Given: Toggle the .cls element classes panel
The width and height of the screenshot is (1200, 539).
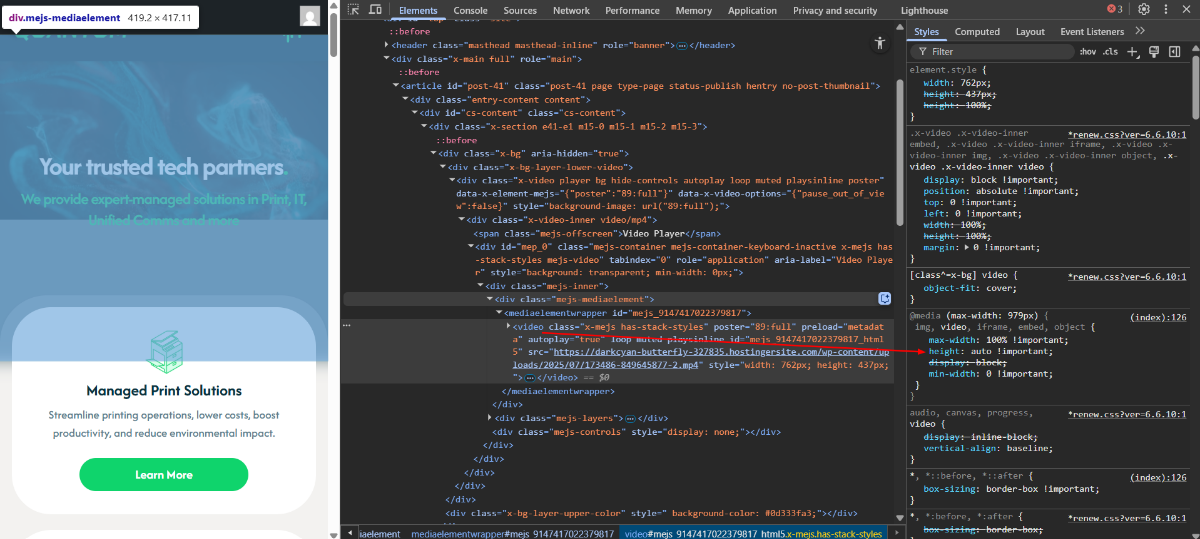Looking at the screenshot, I should (x=1110, y=51).
